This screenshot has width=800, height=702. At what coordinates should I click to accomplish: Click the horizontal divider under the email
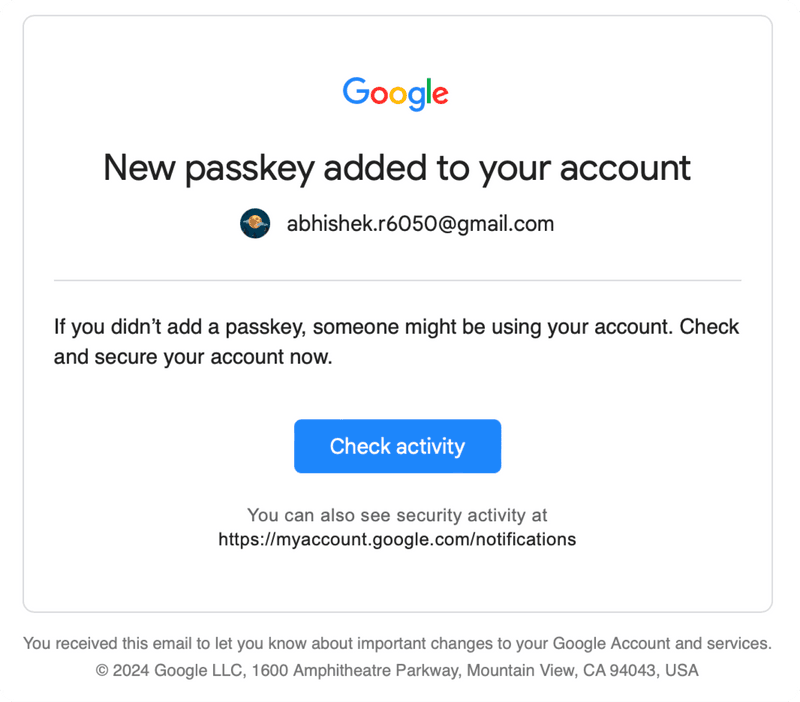point(397,280)
